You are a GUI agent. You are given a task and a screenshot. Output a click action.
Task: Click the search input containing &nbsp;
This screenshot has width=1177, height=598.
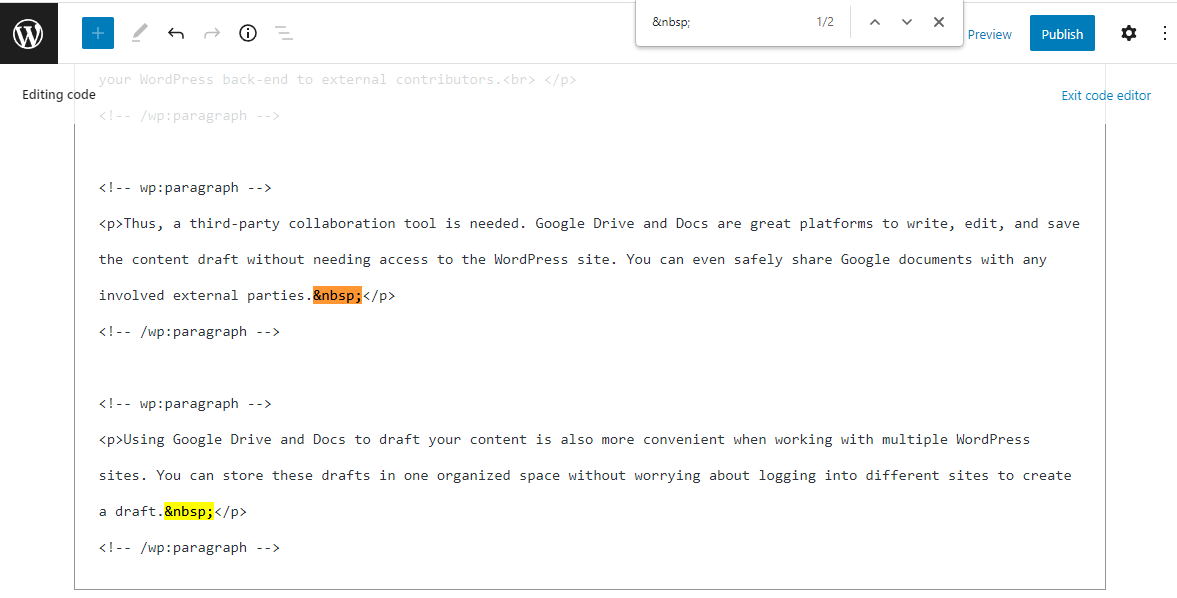pos(700,20)
